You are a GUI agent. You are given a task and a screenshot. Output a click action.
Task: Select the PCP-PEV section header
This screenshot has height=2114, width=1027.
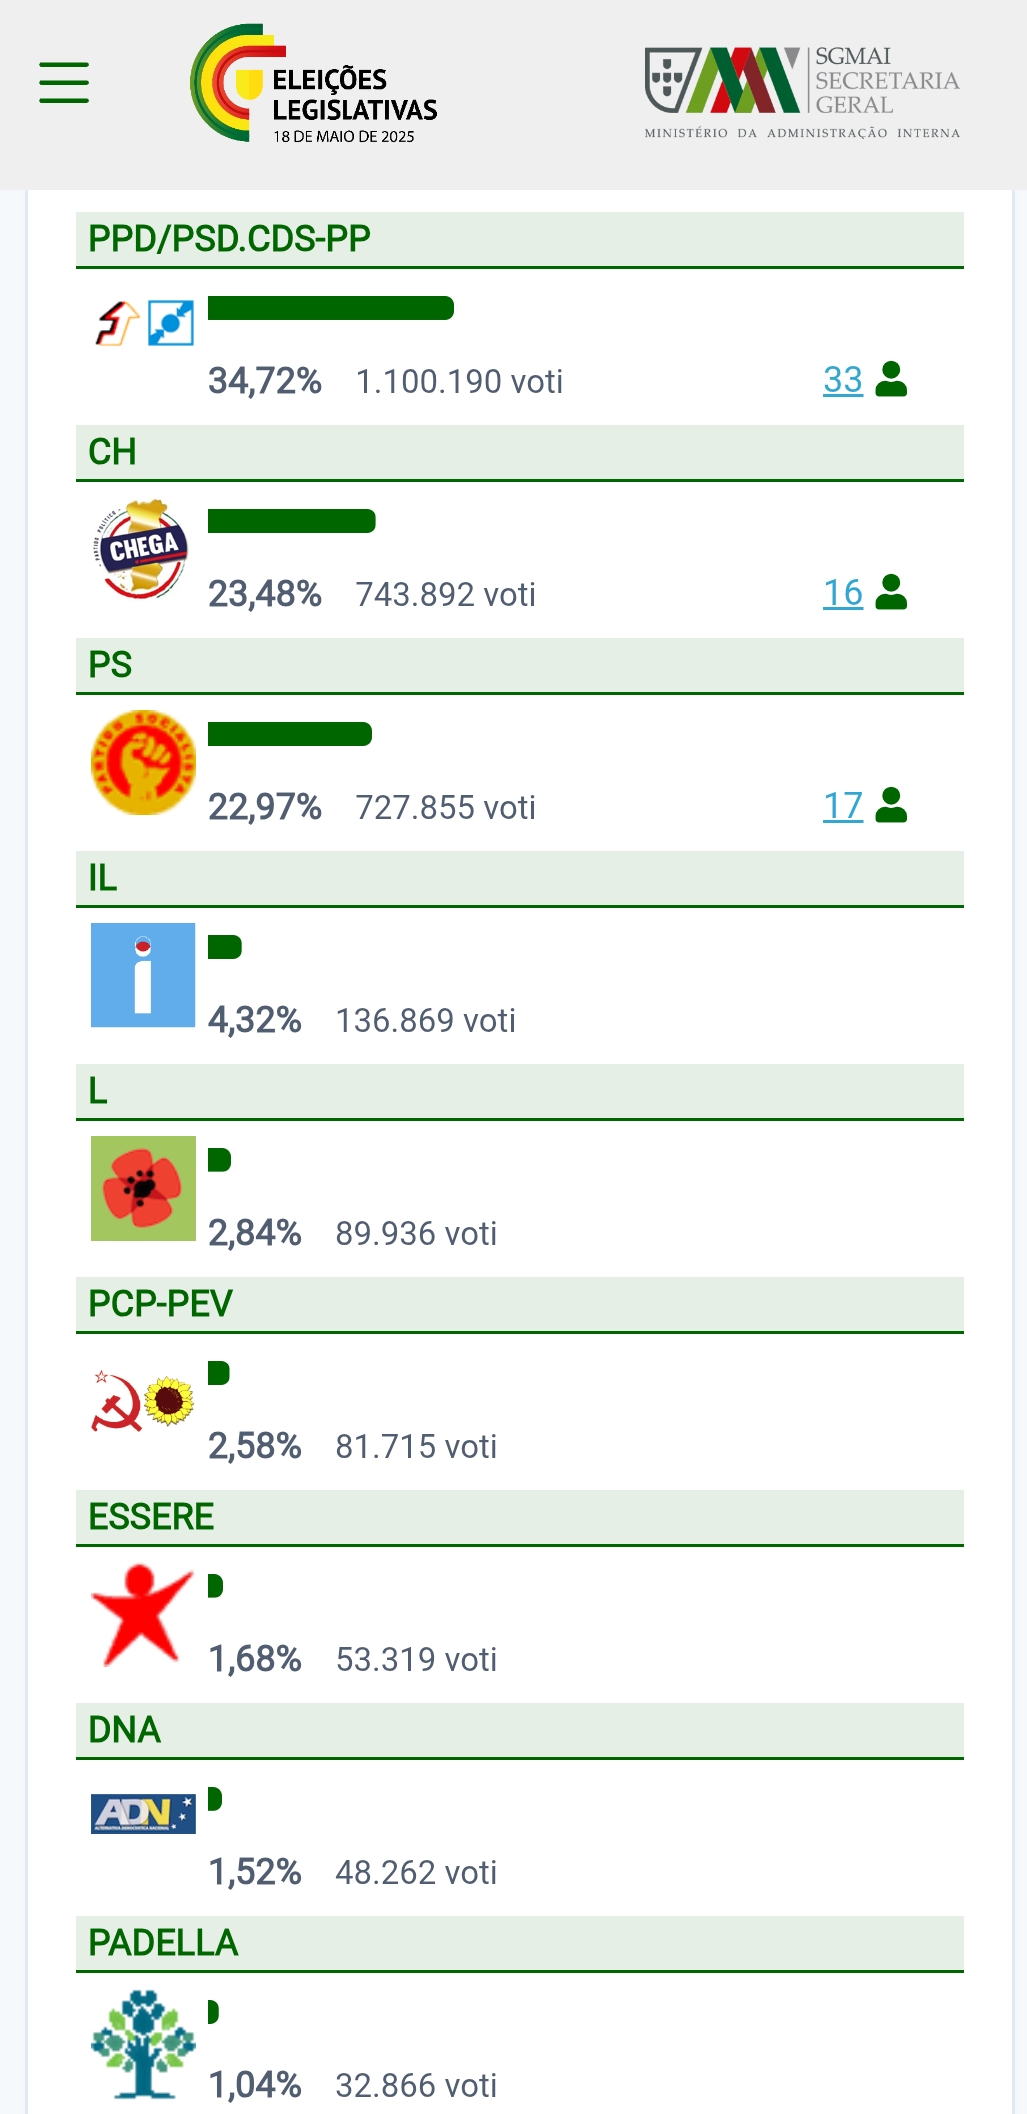point(520,1304)
